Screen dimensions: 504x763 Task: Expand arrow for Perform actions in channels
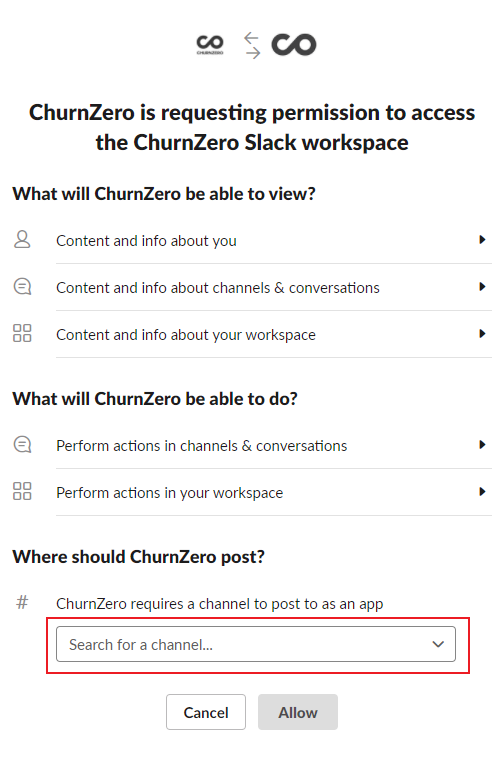click(x=482, y=445)
